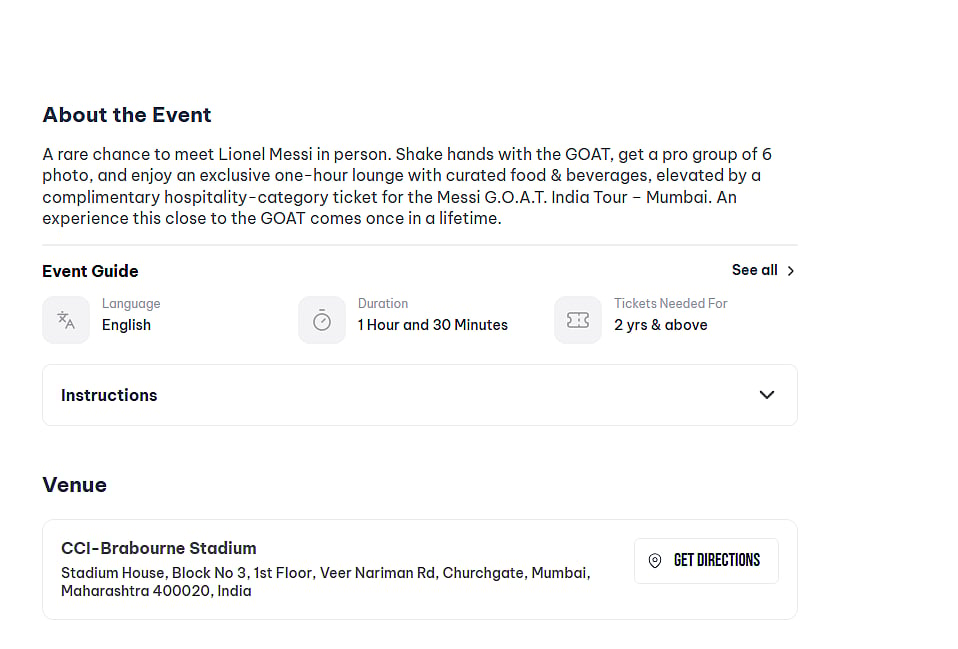Click the right arrow beside See all
Image resolution: width=958 pixels, height=649 pixels.
(791, 271)
